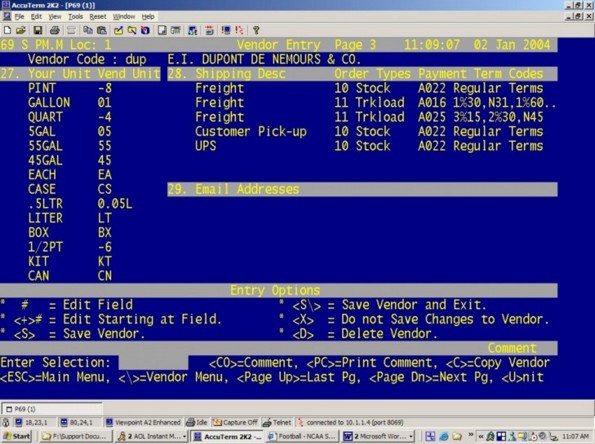Image resolution: width=595 pixels, height=444 pixels.
Task: Click the Capture Off status indicator
Action: 235,422
